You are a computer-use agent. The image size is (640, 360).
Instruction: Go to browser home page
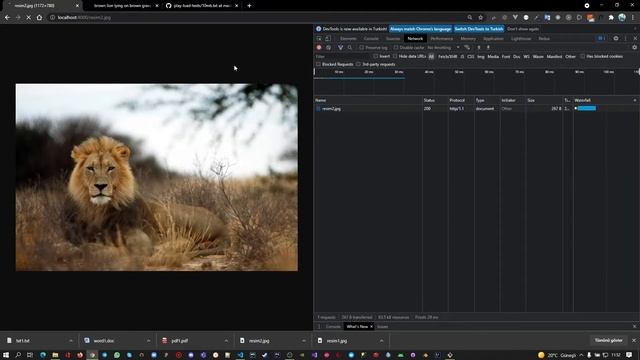(x=39, y=18)
